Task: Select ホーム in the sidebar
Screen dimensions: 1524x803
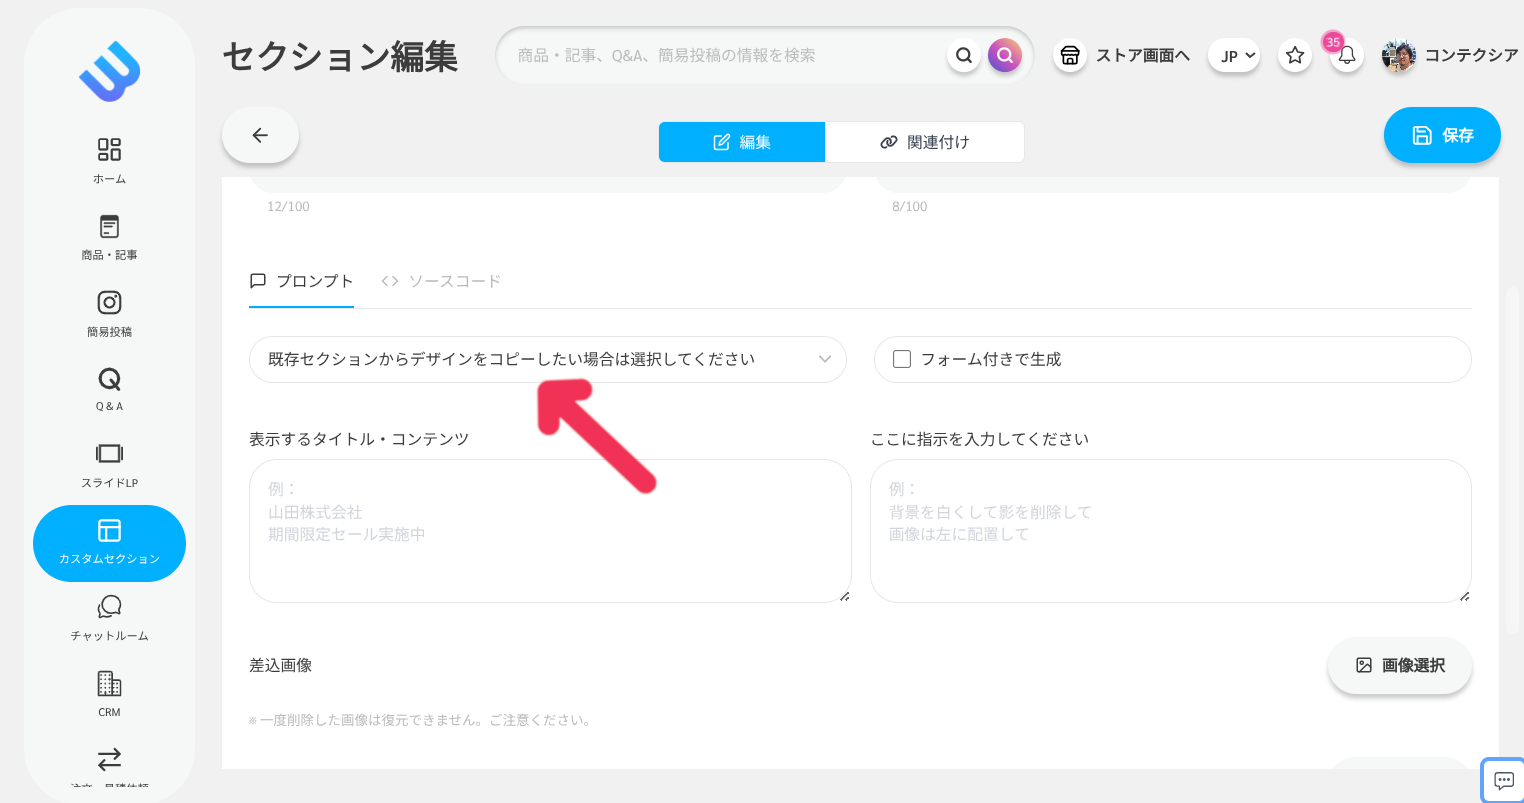Action: pos(109,158)
